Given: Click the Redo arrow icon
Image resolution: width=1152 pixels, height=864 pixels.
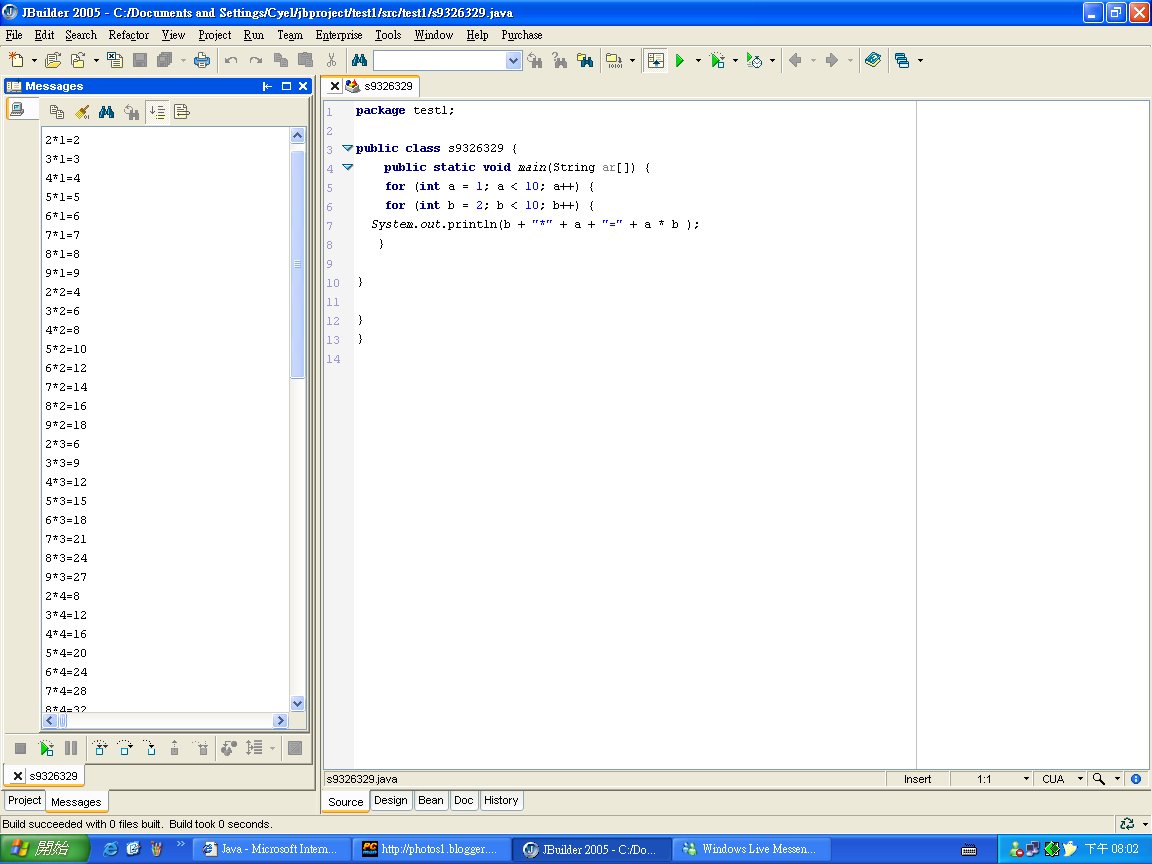Looking at the screenshot, I should tap(256, 60).
